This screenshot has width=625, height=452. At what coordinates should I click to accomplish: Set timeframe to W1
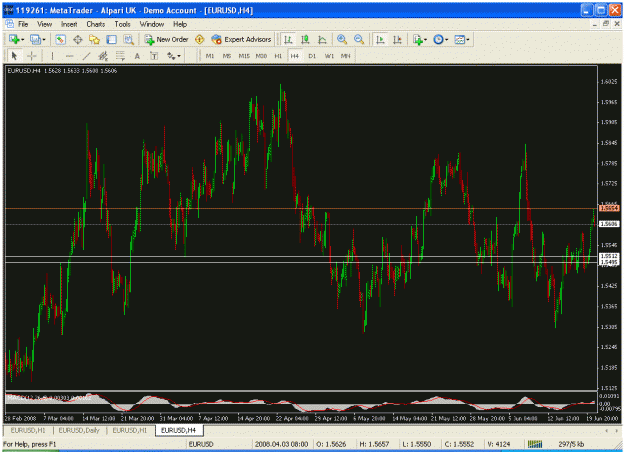click(329, 56)
